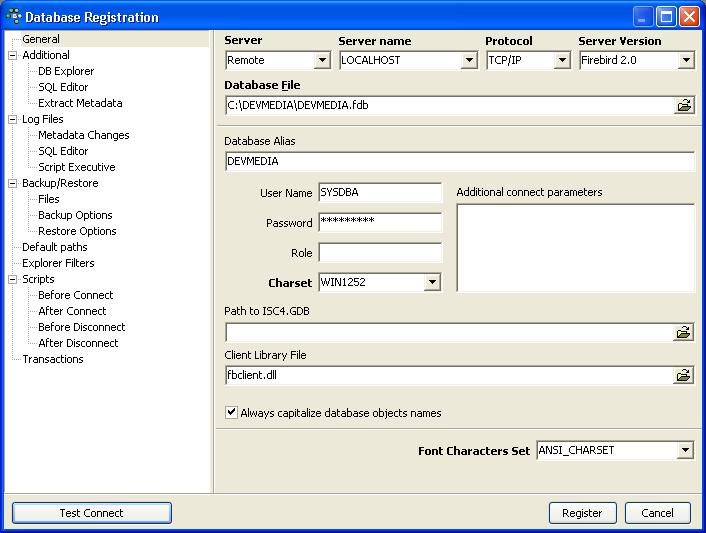This screenshot has width=706, height=533.
Task: Open the Charset WIN1252 dropdown
Action: (x=432, y=283)
